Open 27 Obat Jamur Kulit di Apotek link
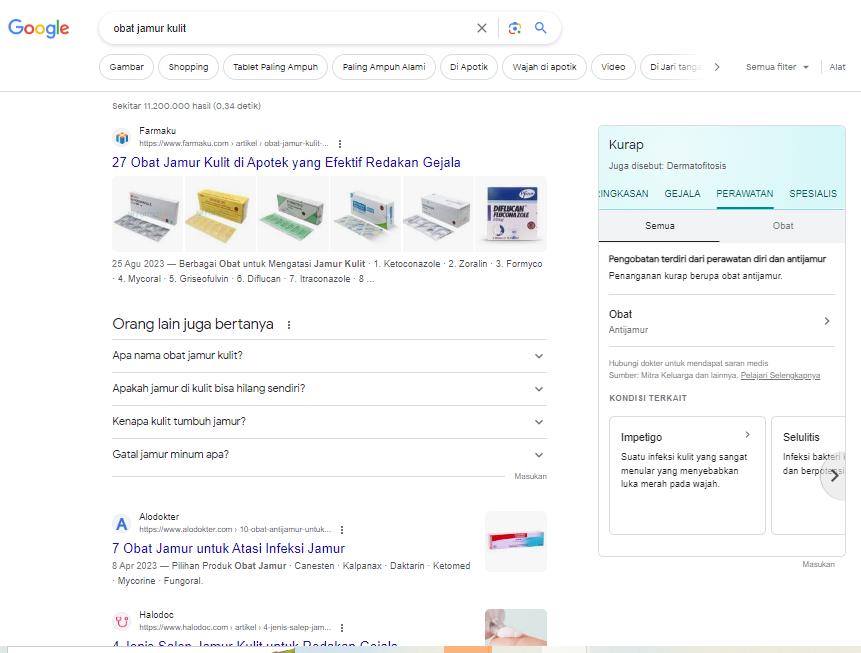Viewport: 861px width, 653px height. click(x=286, y=163)
